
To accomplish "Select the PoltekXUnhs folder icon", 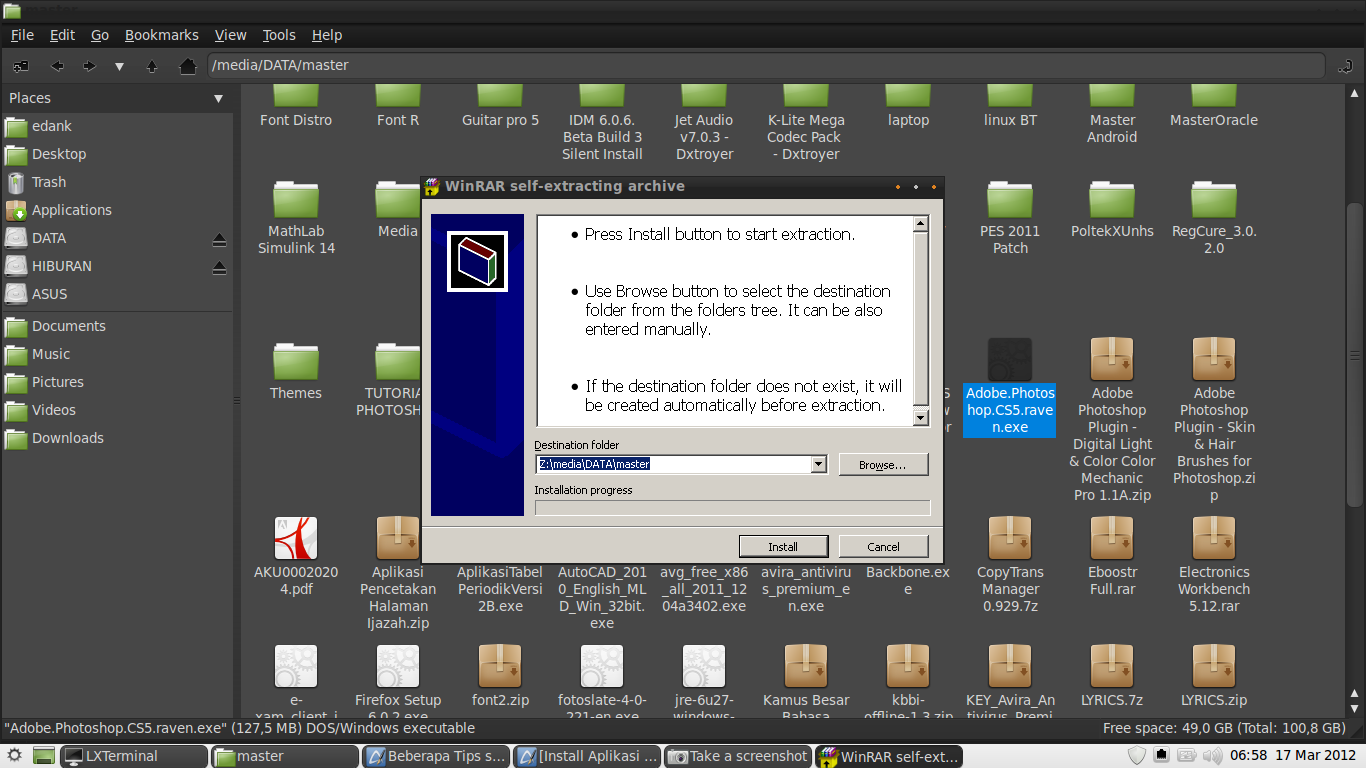I will [x=1112, y=200].
